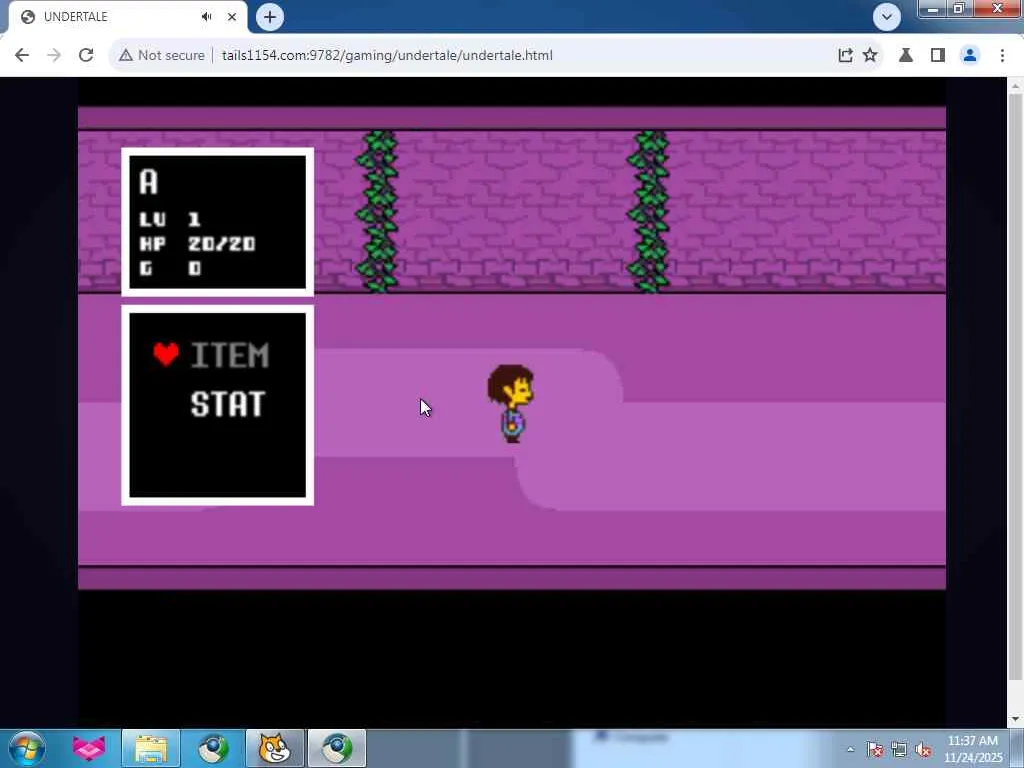1024x768 pixels.
Task: Click the red heart cursor
Action: point(166,354)
